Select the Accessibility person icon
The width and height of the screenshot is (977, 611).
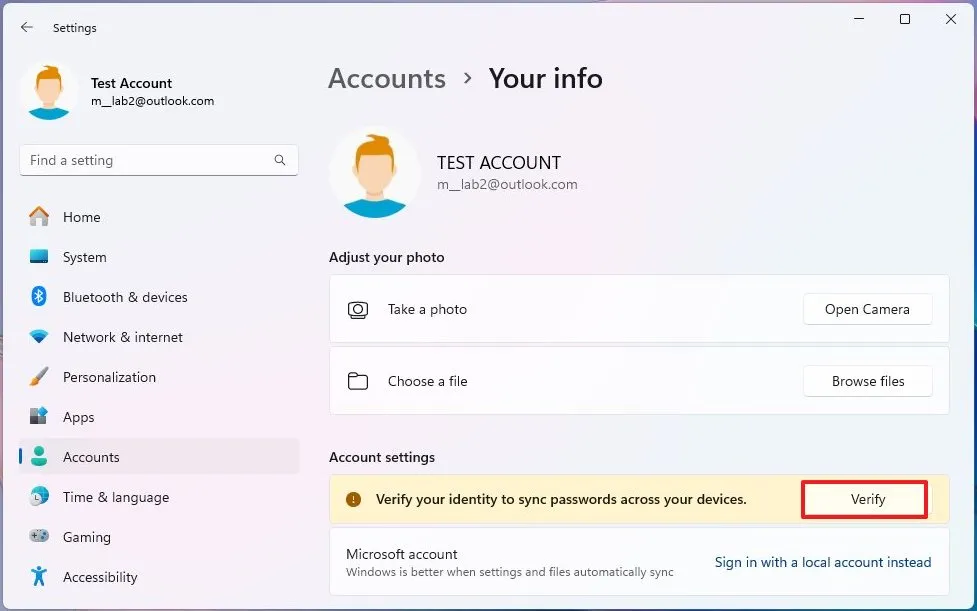(x=40, y=577)
